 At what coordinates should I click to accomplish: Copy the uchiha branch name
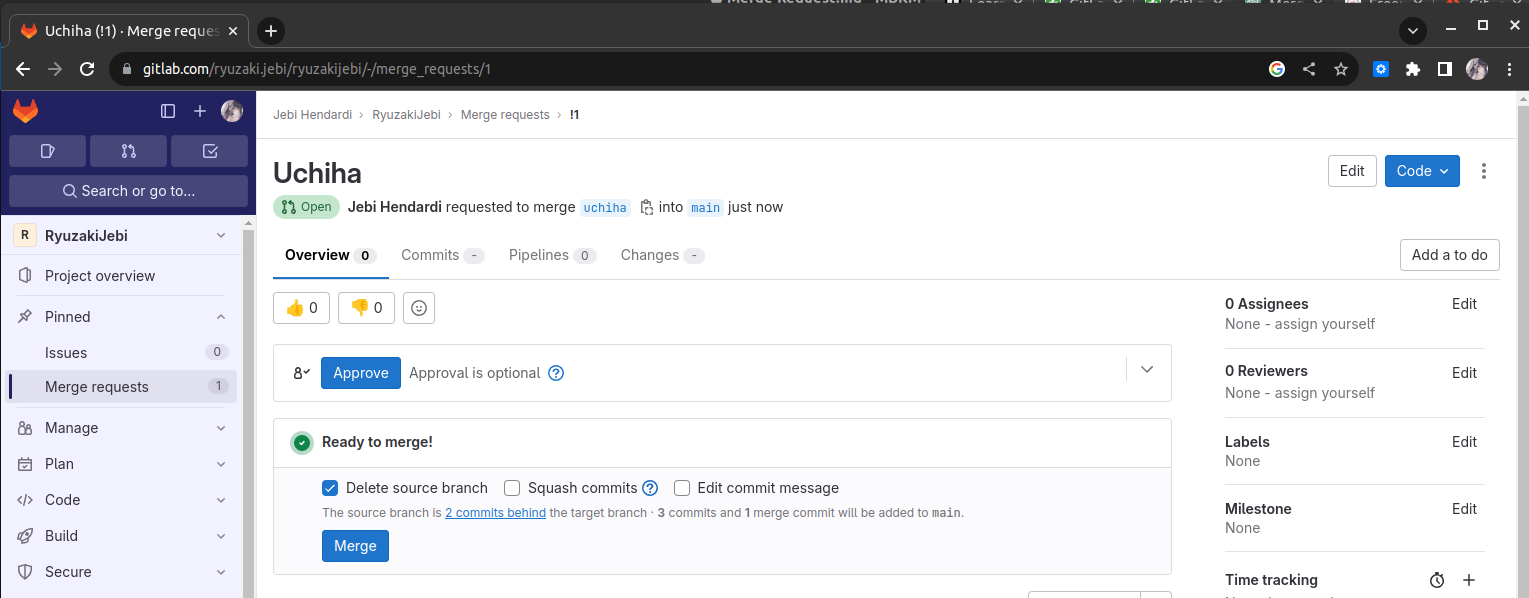click(x=647, y=207)
